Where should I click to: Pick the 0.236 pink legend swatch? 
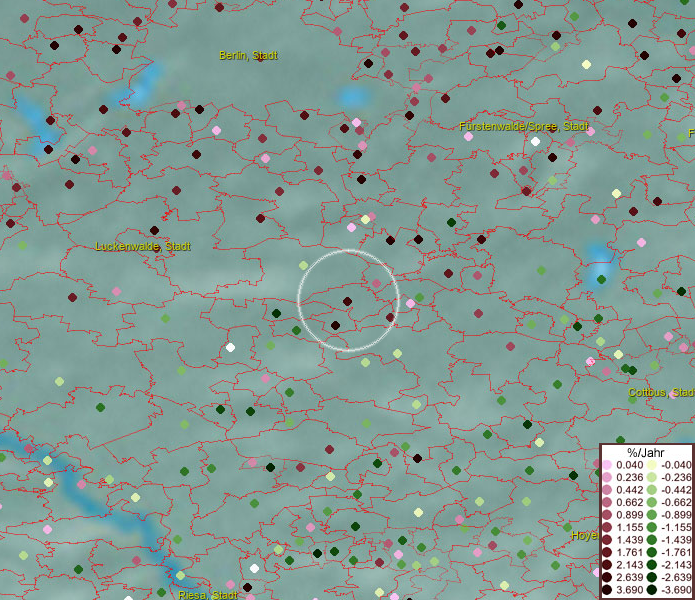click(x=607, y=477)
